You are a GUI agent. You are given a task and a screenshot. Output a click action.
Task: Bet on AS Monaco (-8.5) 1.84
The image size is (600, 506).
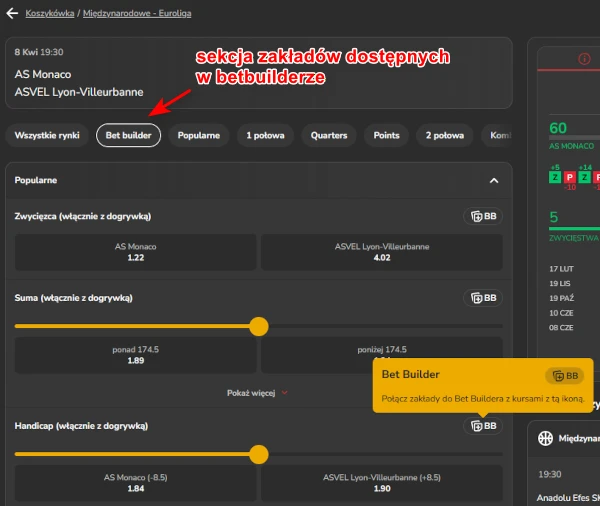[x=135, y=483]
